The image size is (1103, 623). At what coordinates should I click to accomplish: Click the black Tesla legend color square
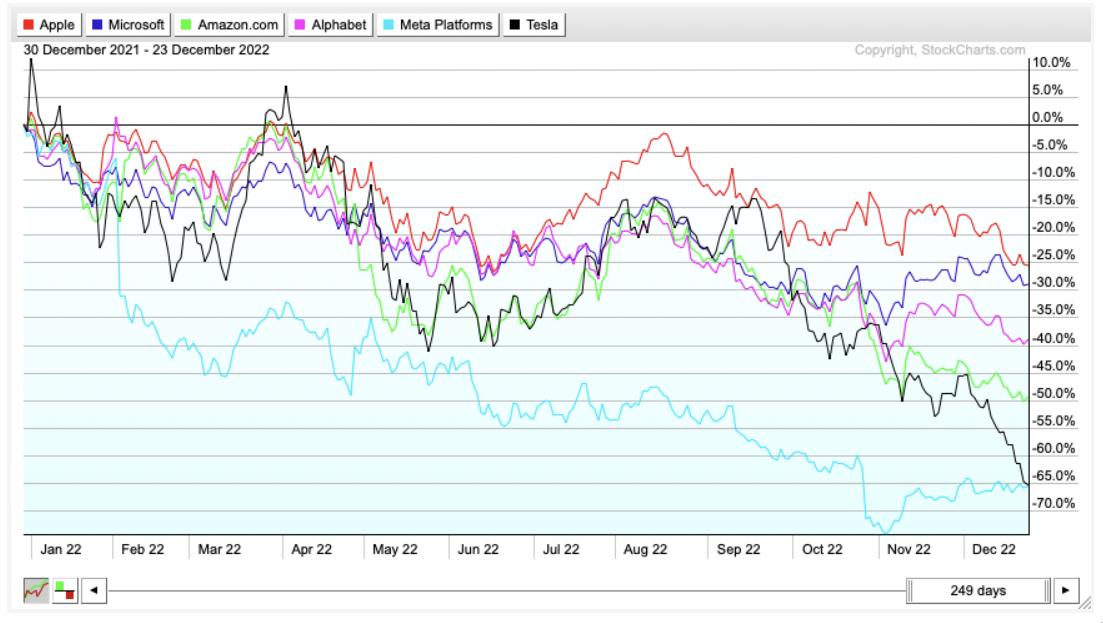pos(515,25)
